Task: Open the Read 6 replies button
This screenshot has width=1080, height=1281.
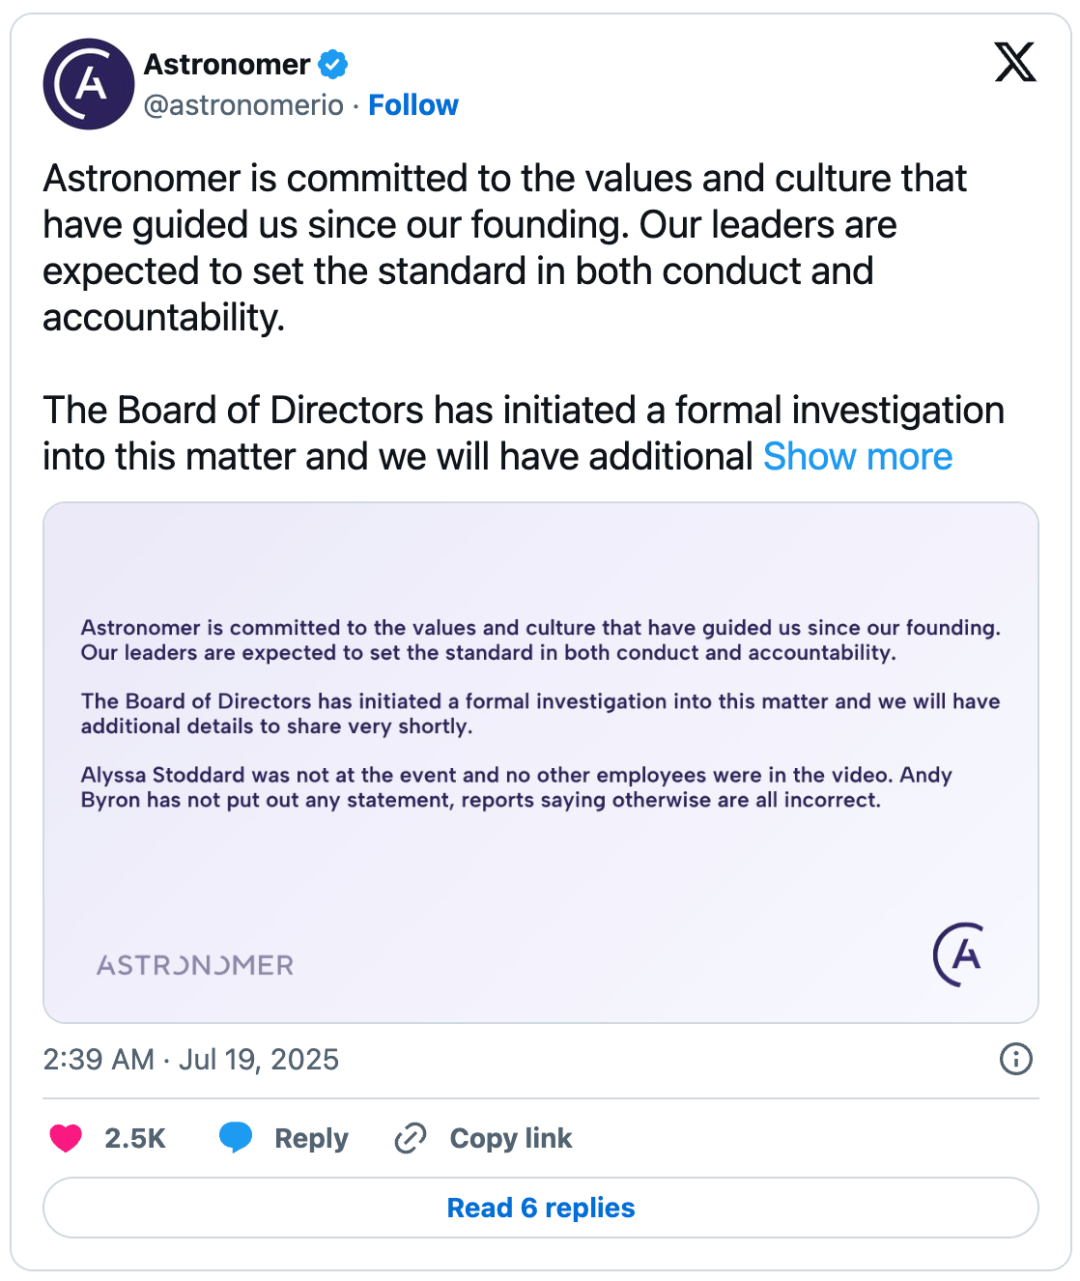Action: (541, 1208)
